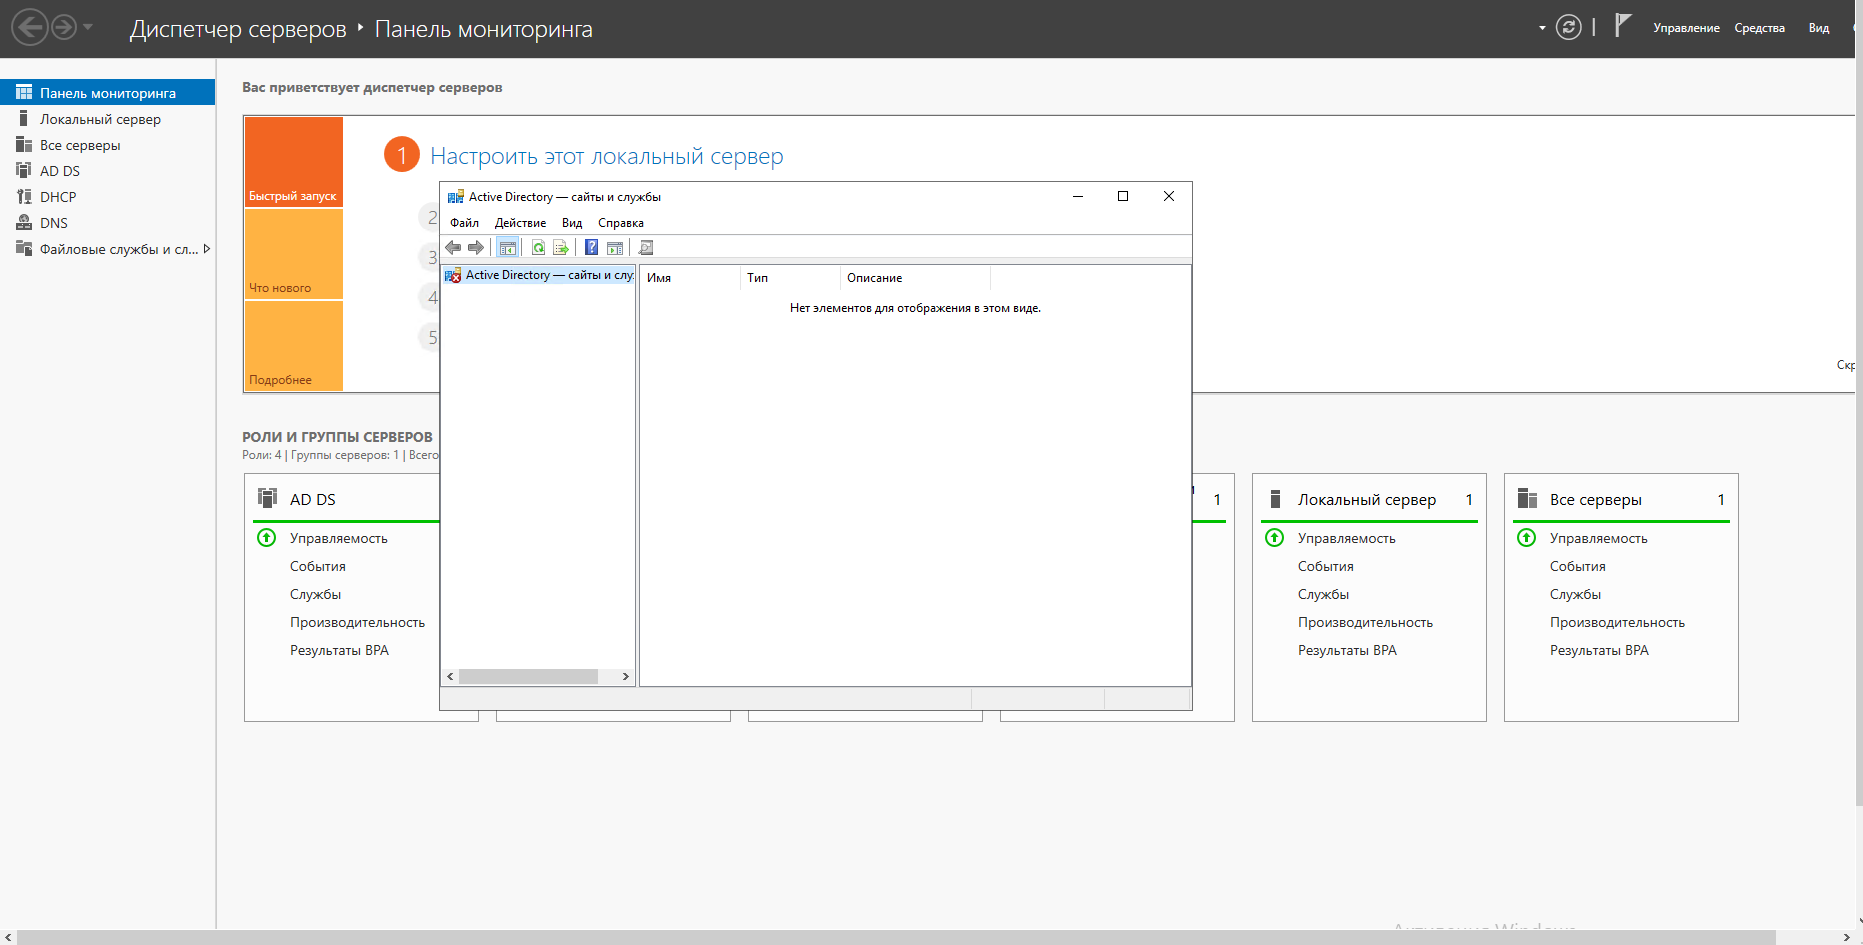Open the Управление menu in Server Manager
1863x945 pixels.
coord(1686,28)
